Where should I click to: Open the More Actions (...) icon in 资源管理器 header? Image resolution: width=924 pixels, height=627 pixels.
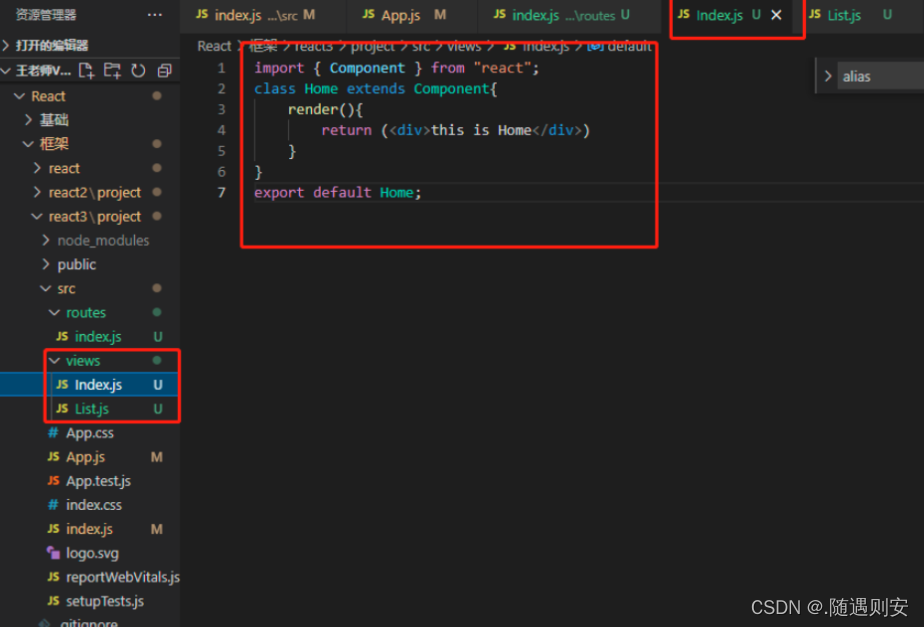[154, 13]
